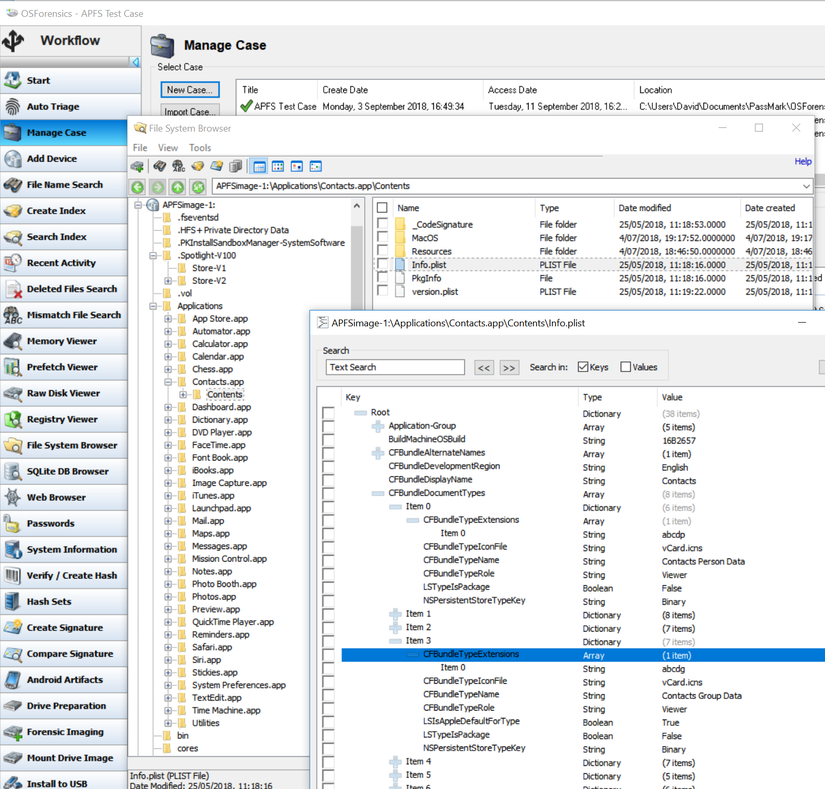Screen dimensions: 825x789
Task: Switch to details list view icon
Action: (259, 167)
